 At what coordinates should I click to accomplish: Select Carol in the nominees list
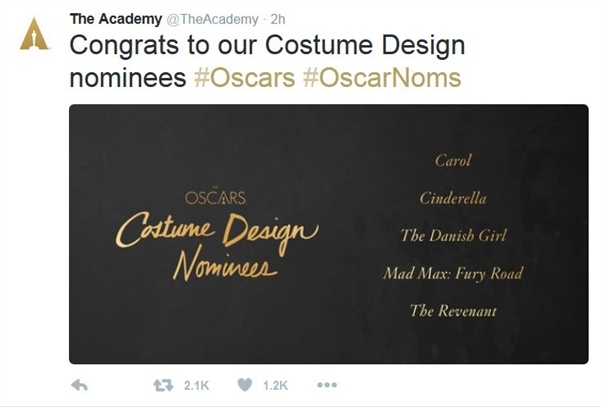point(453,160)
